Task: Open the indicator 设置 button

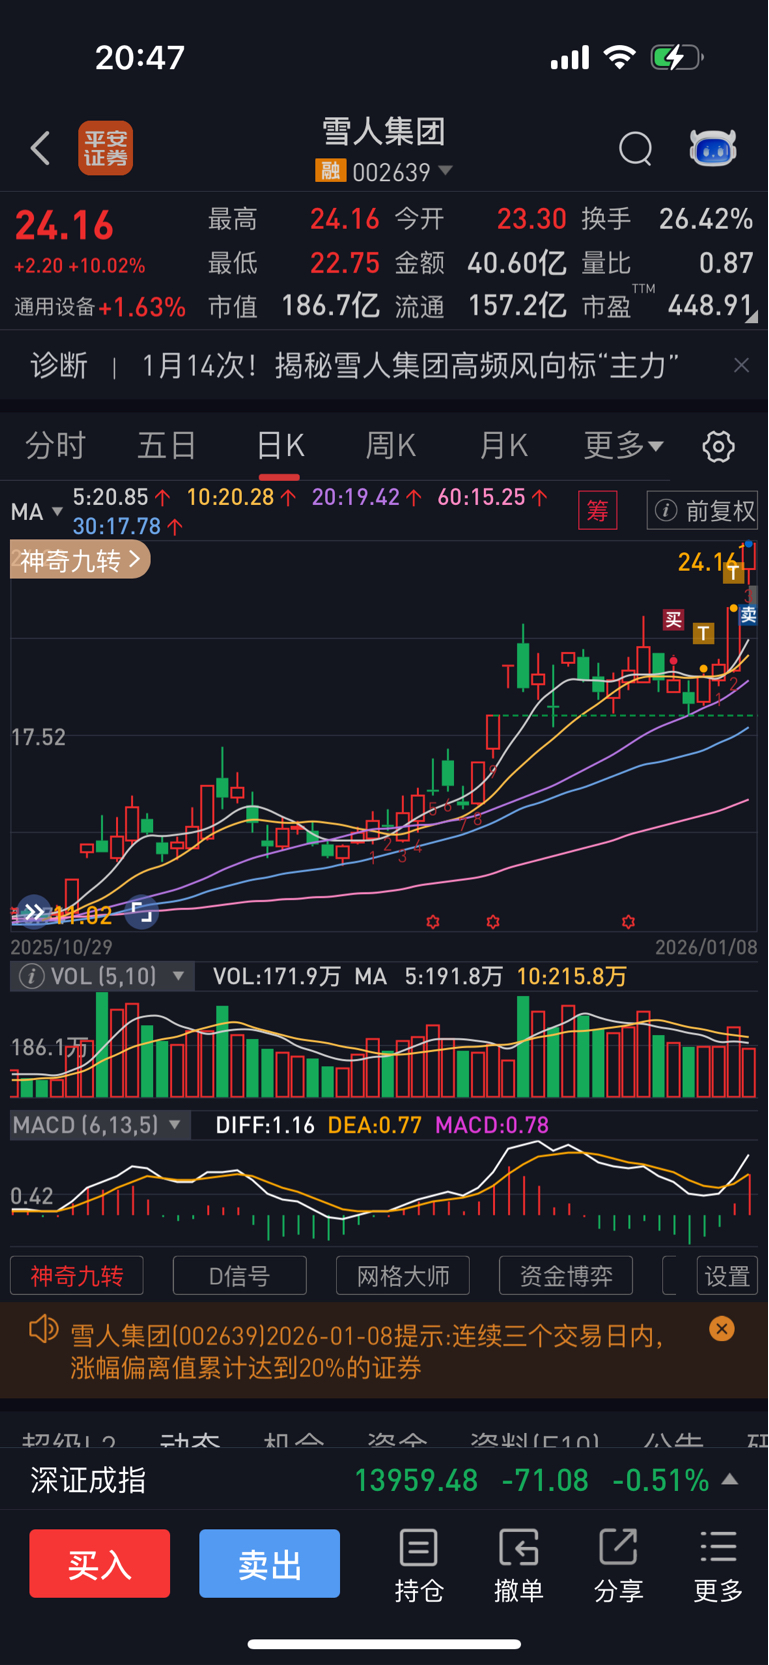Action: pyautogui.click(x=727, y=1276)
